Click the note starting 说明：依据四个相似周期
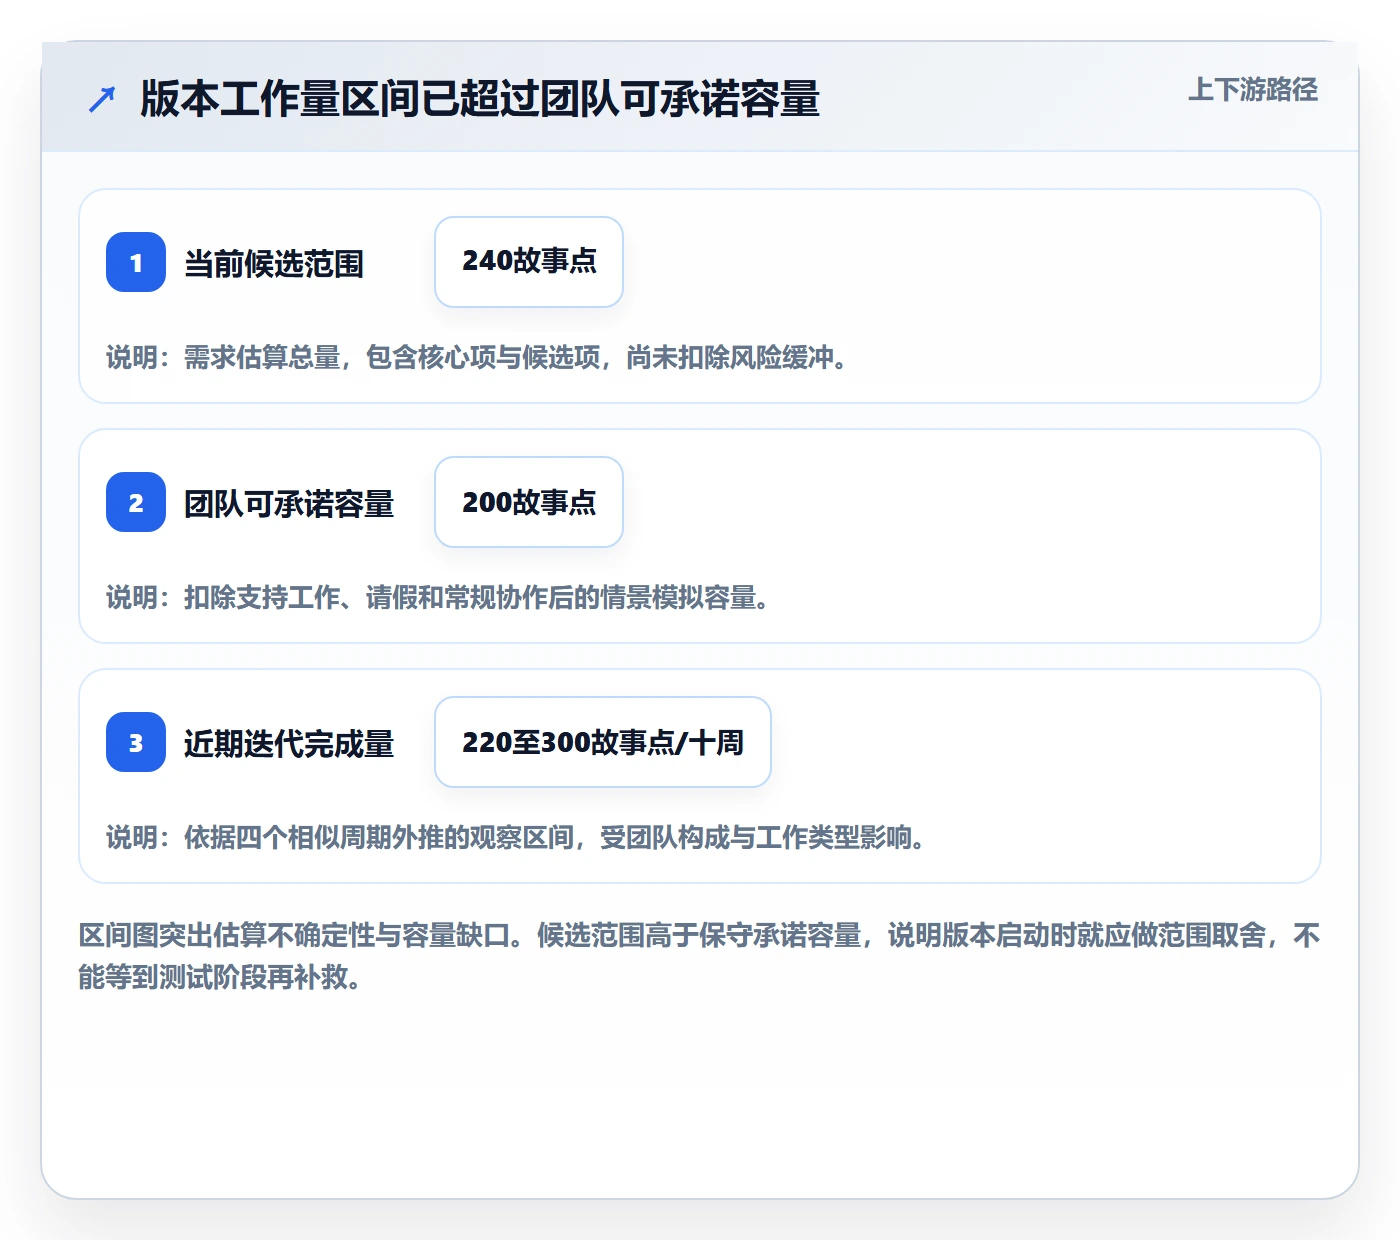Image resolution: width=1400 pixels, height=1240 pixels. click(517, 837)
